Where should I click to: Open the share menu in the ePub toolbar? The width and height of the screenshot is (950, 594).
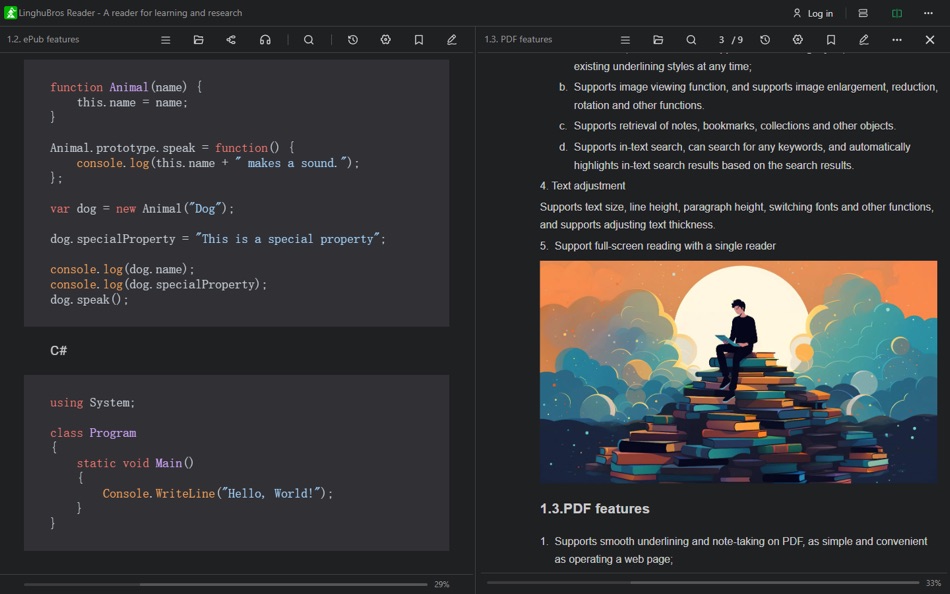coord(231,39)
